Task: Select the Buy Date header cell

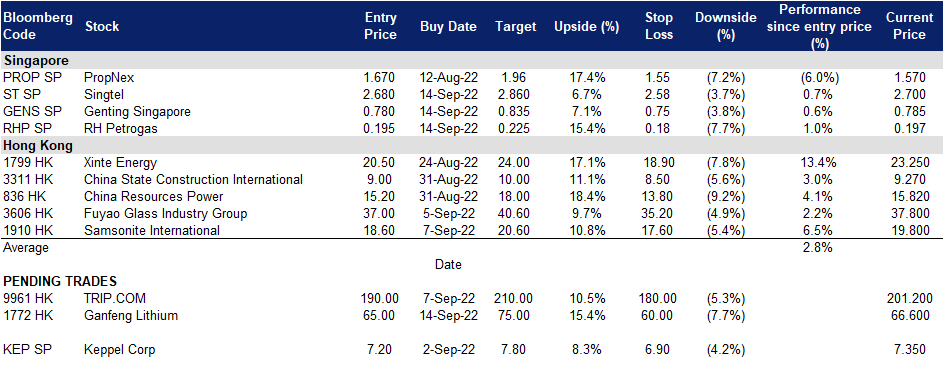Action: pyautogui.click(x=448, y=26)
